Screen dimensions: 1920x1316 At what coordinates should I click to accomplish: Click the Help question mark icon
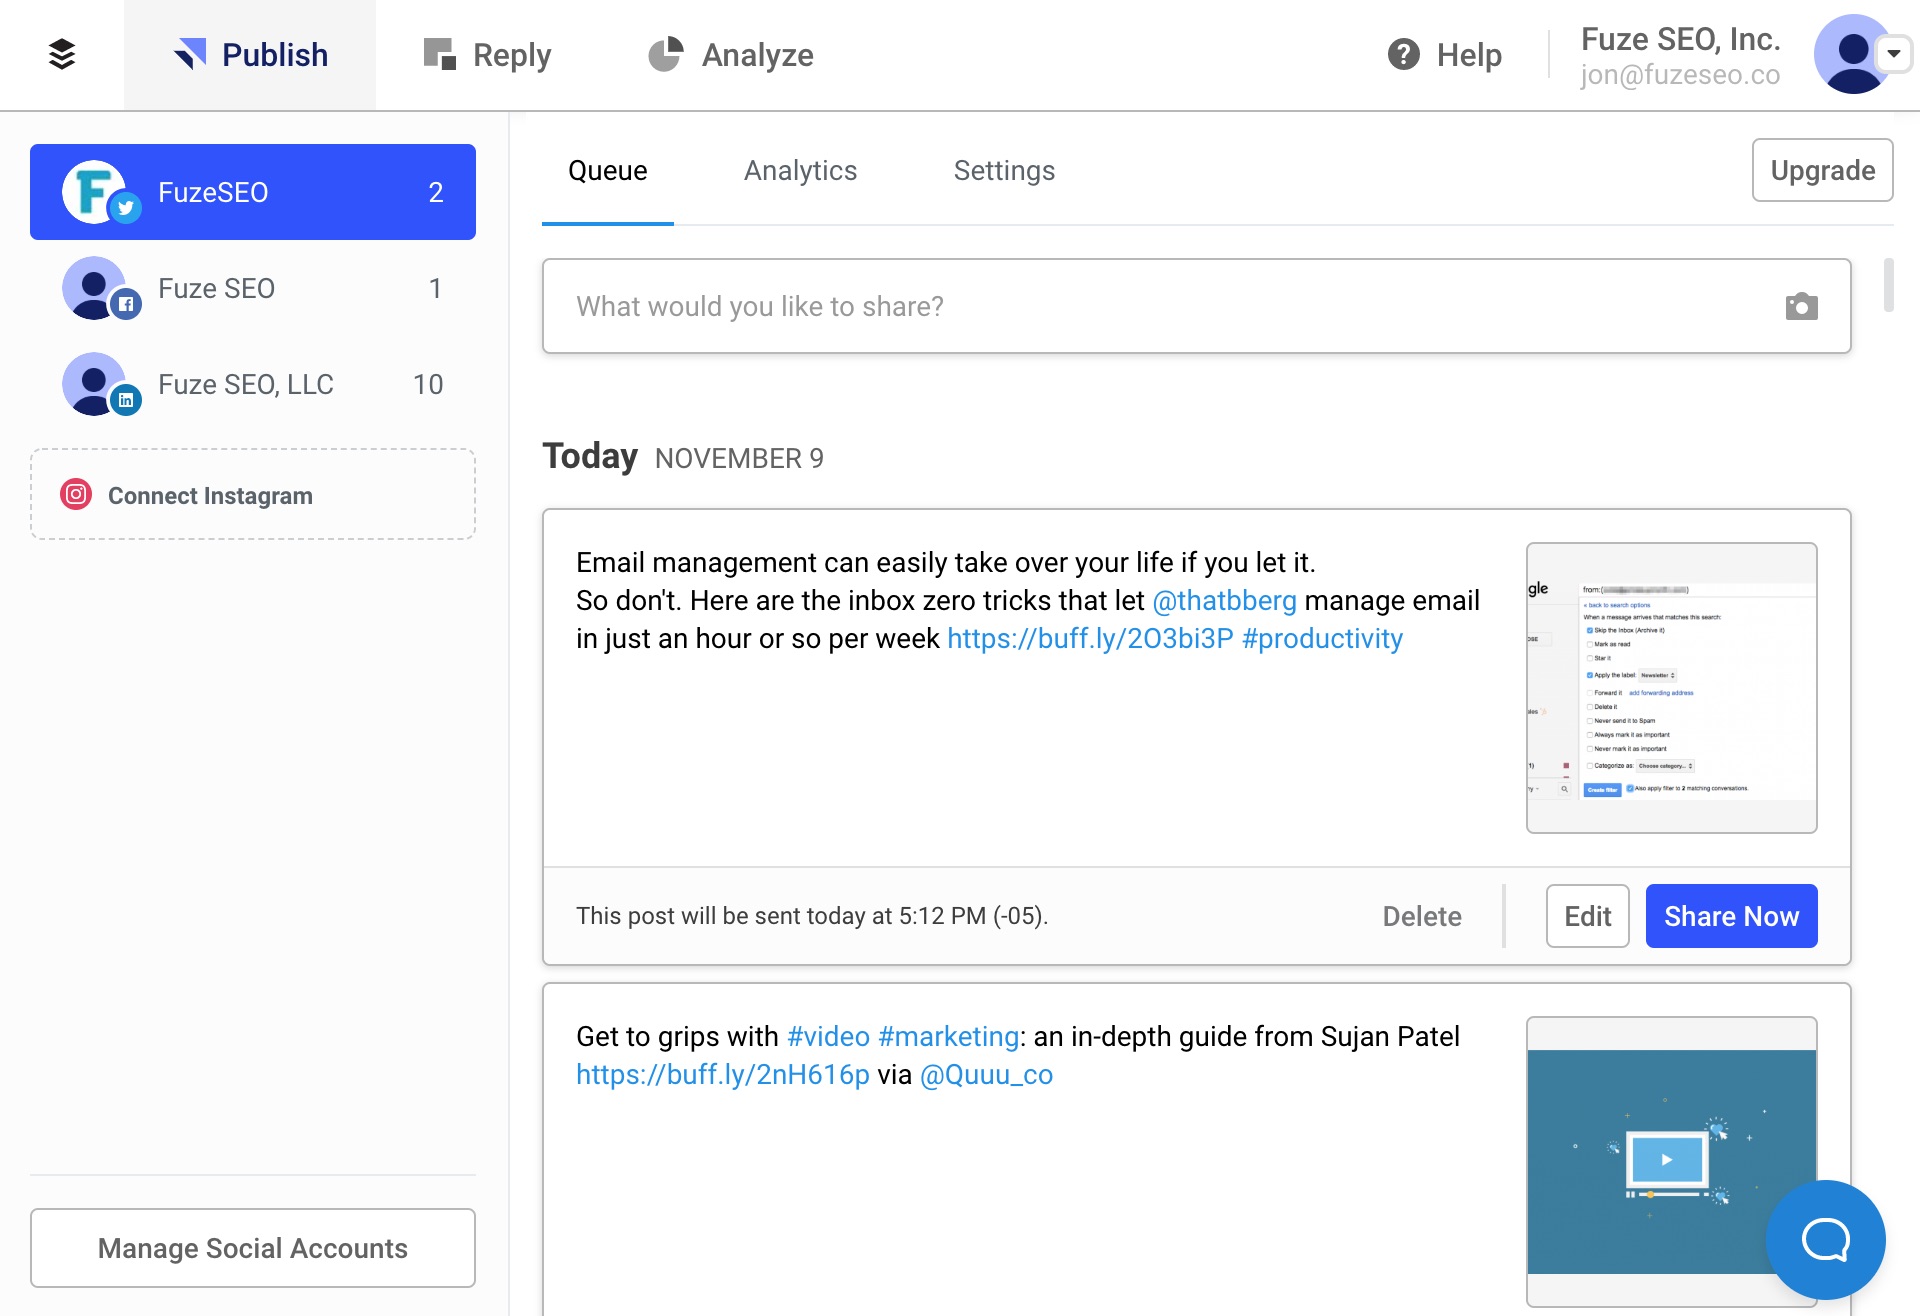[x=1402, y=55]
